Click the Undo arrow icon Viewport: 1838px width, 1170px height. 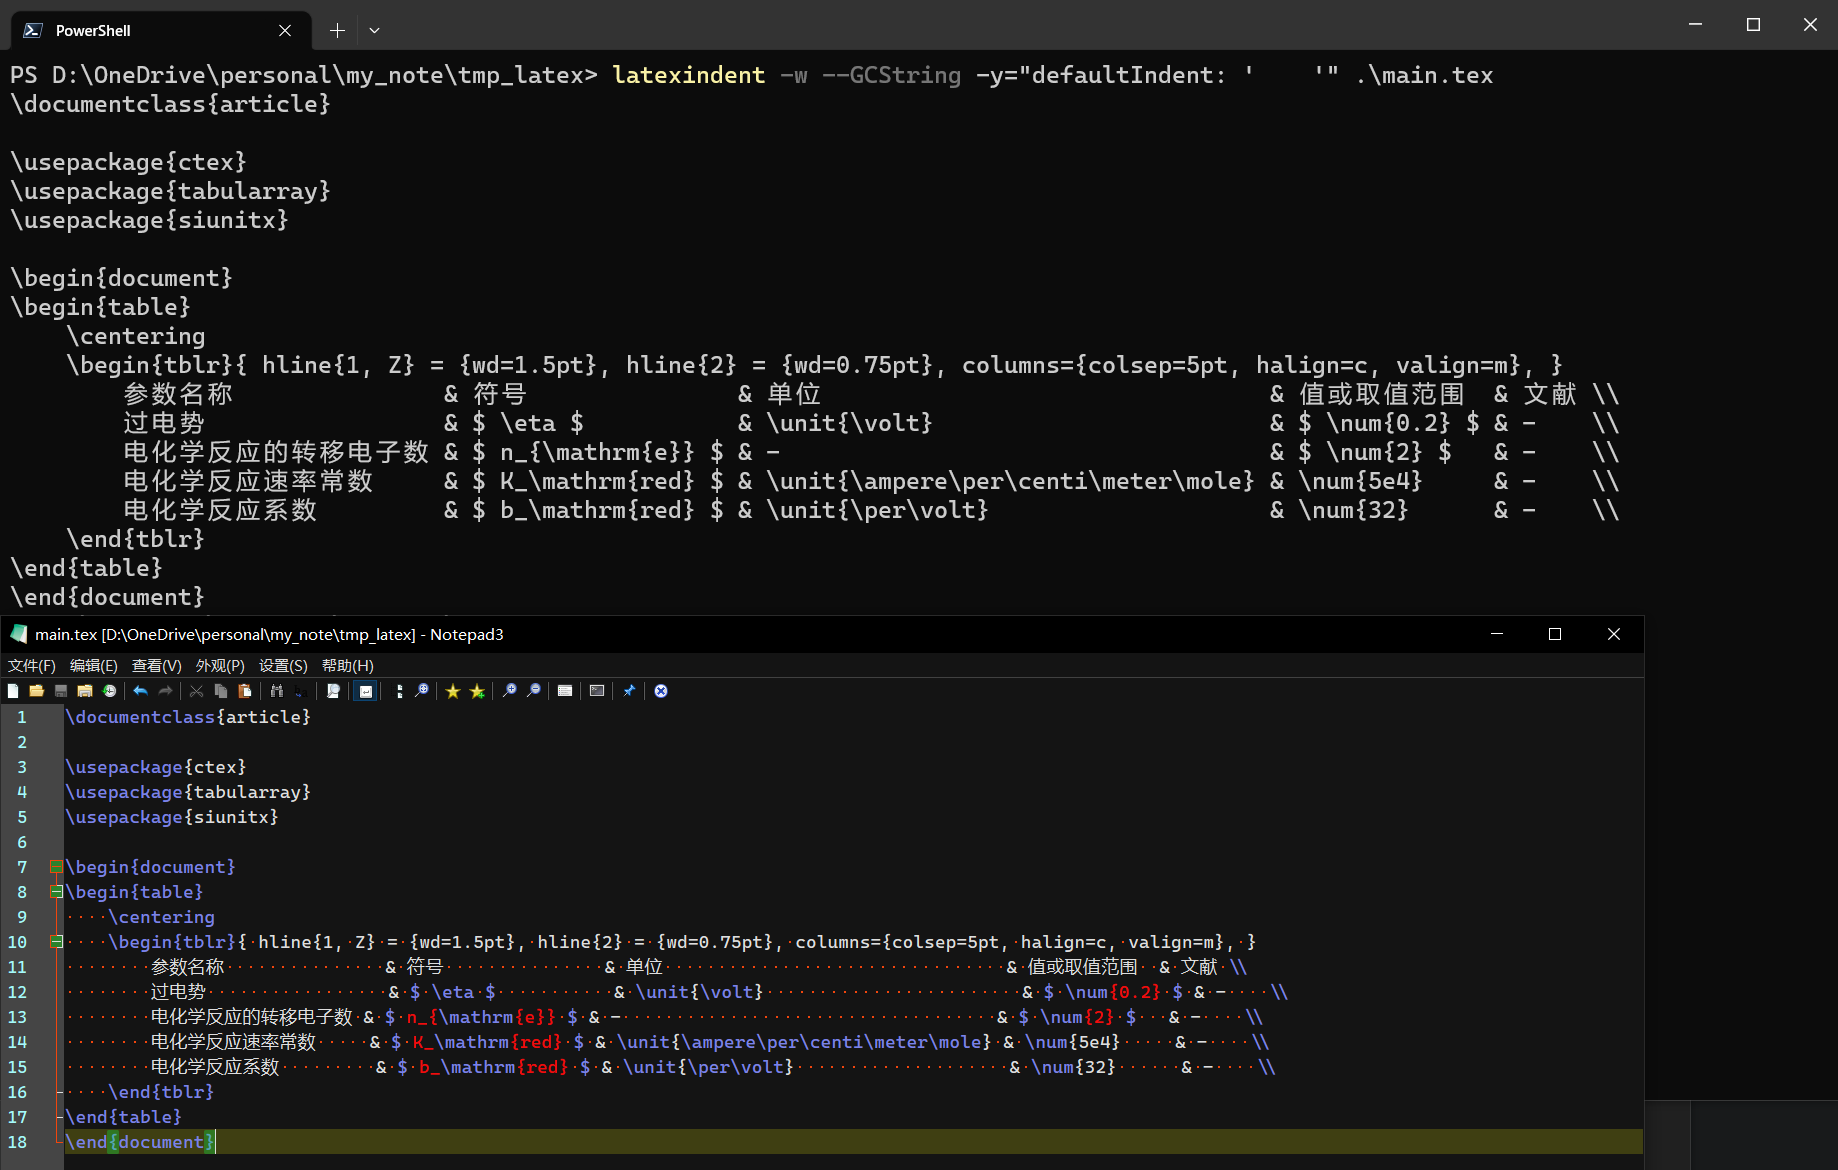point(140,691)
